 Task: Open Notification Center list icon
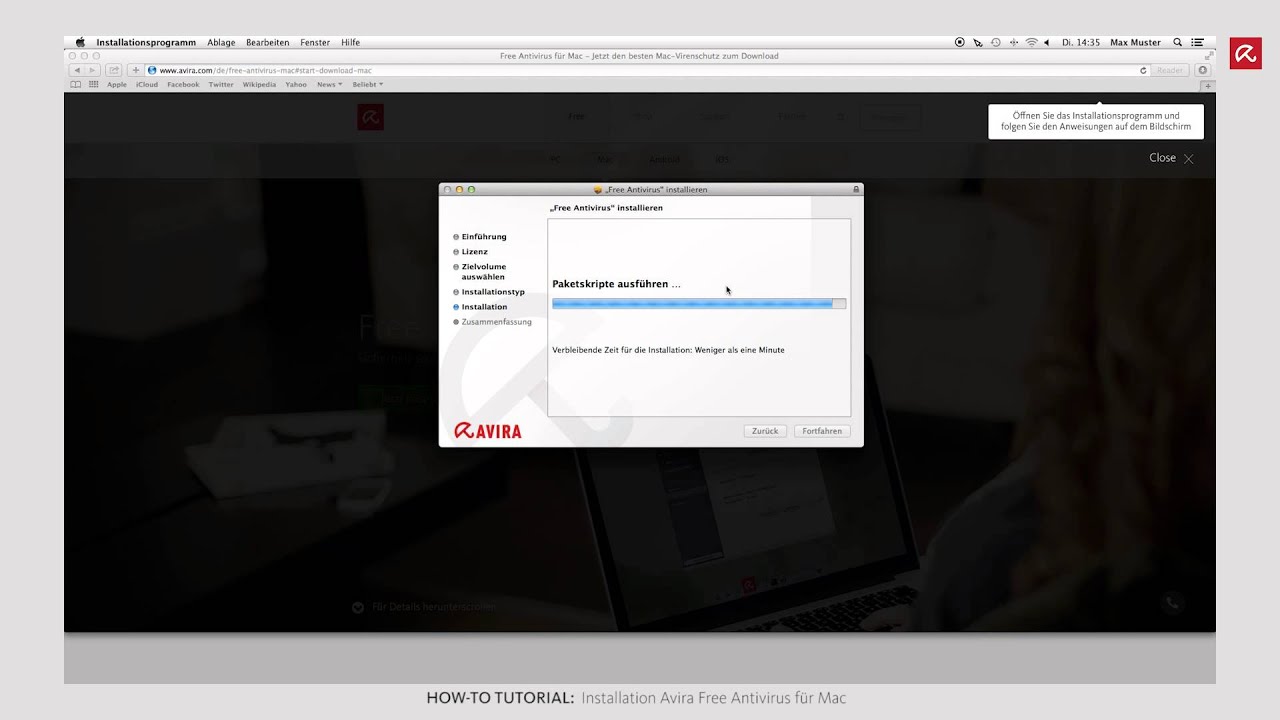[1197, 43]
